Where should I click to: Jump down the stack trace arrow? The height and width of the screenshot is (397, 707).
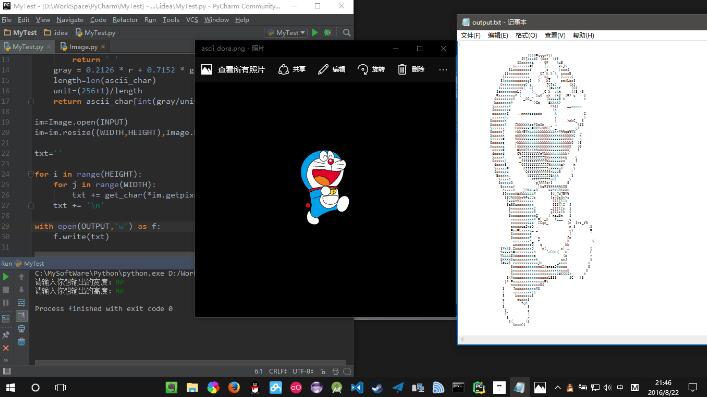21,290
